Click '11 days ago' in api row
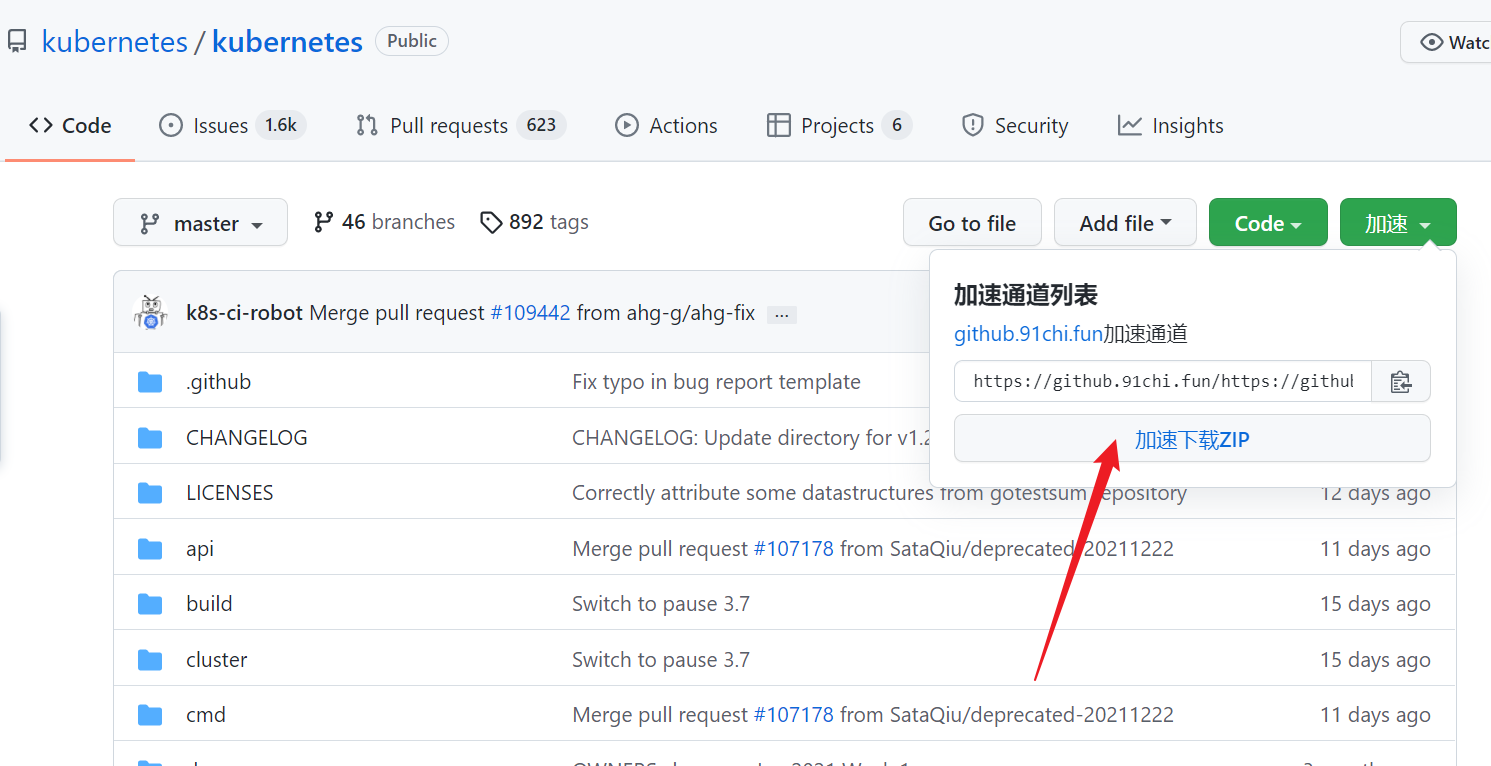The image size is (1491, 766). click(1375, 549)
